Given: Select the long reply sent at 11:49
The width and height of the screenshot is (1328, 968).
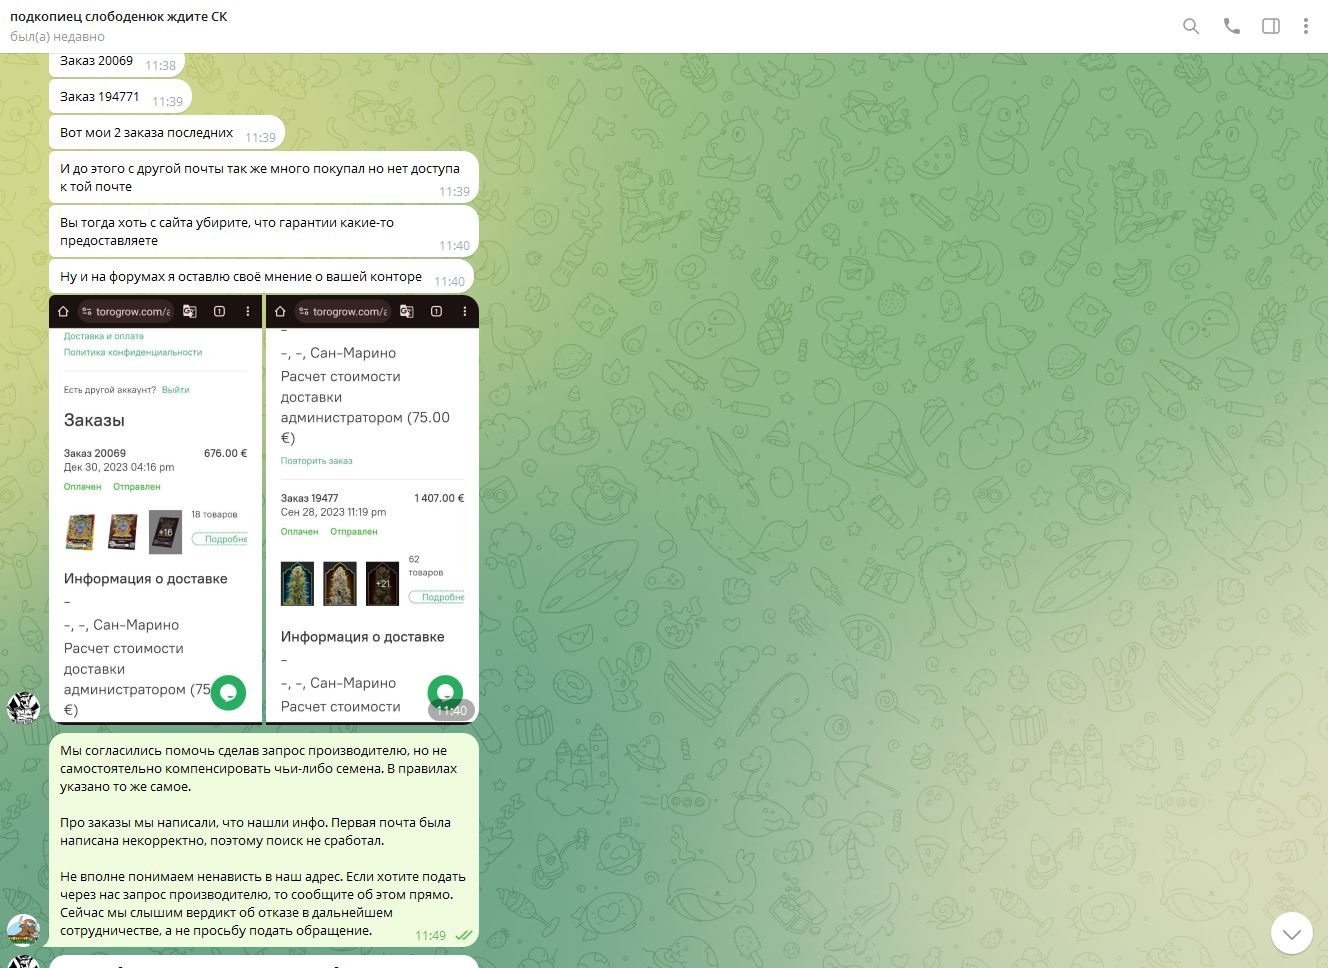Looking at the screenshot, I should [264, 840].
